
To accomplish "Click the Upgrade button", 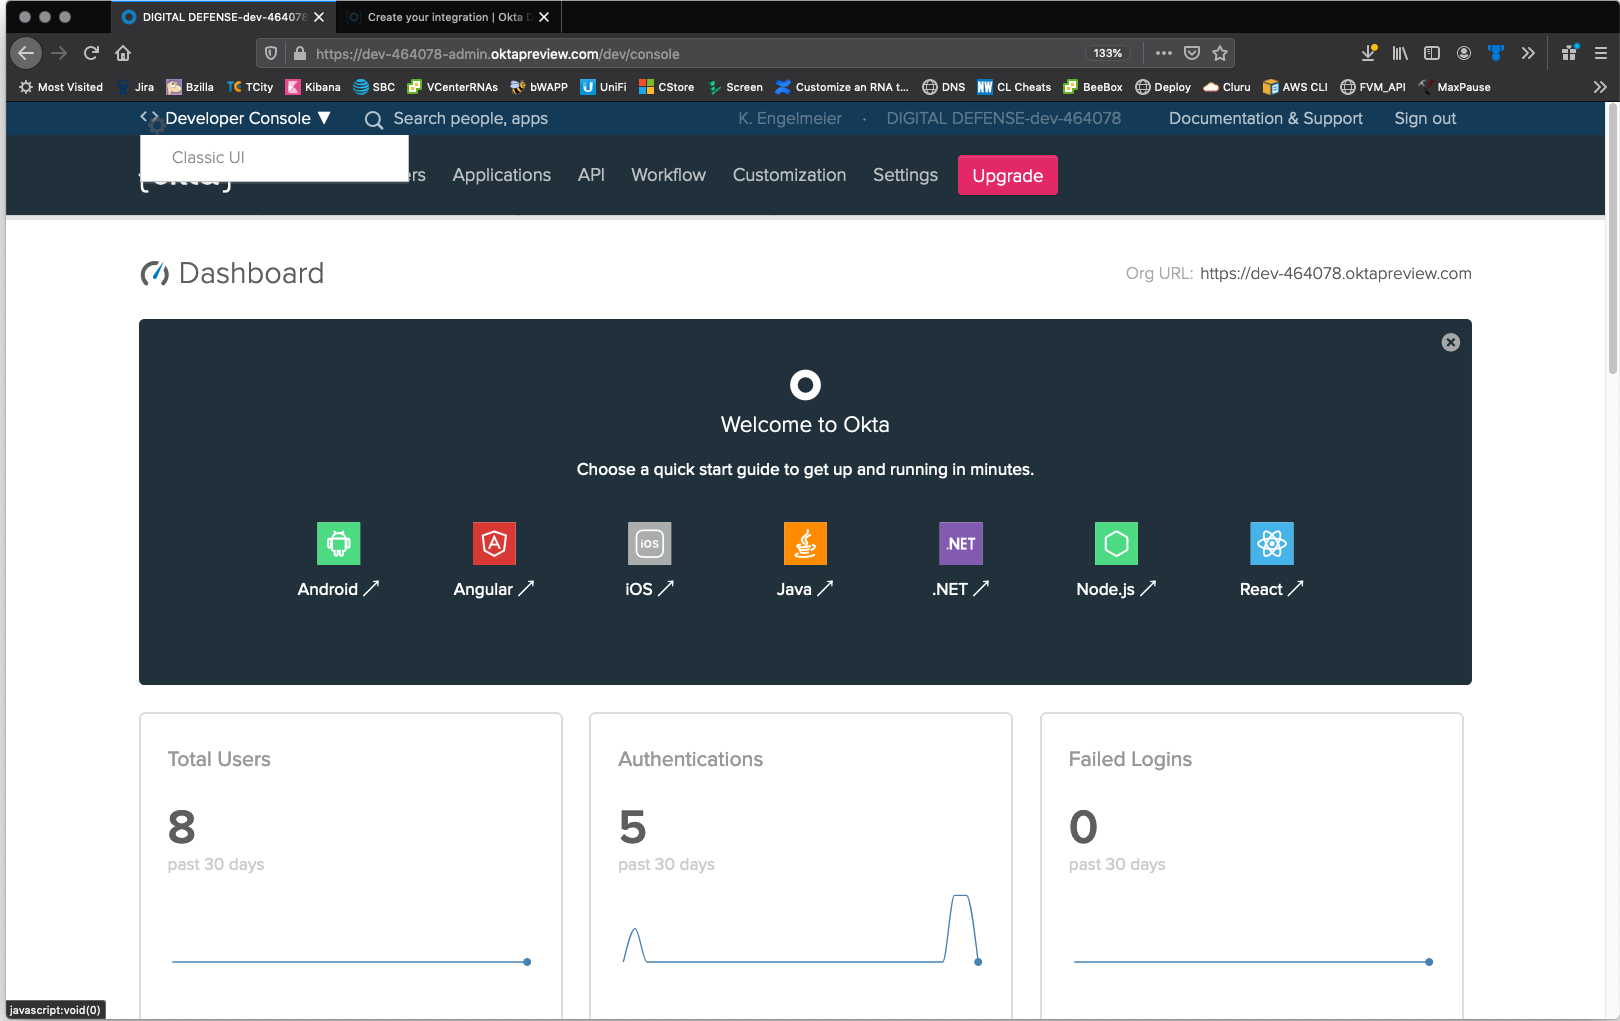I will [1007, 175].
